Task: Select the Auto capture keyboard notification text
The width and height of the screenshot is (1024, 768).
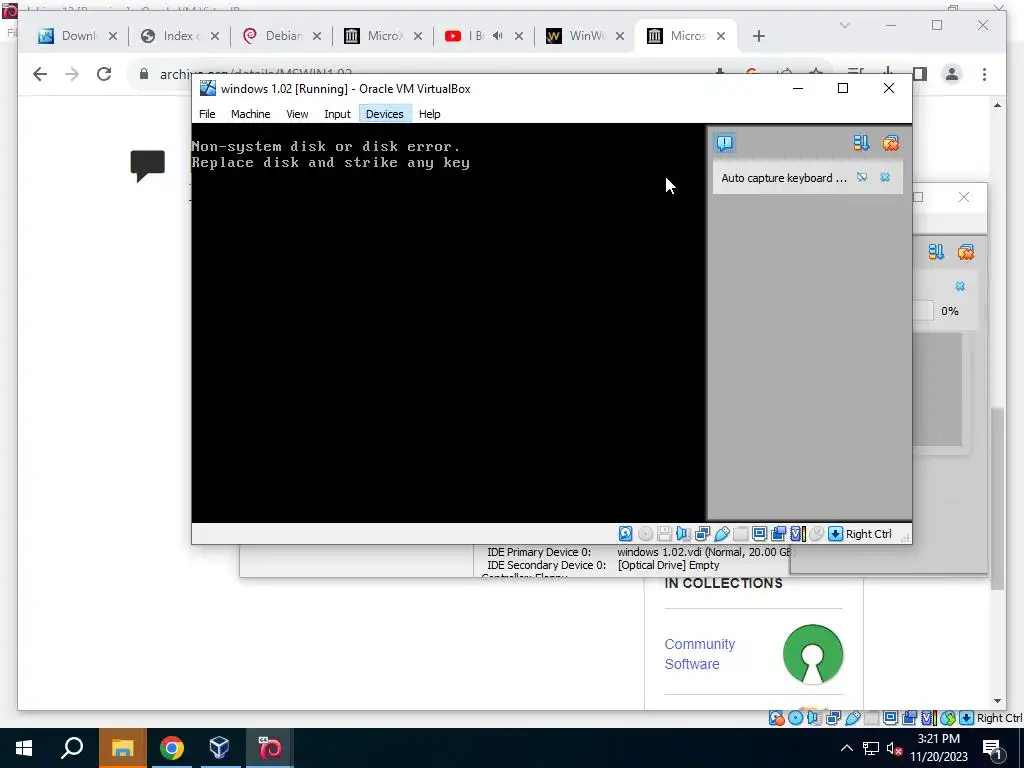Action: coord(784,178)
